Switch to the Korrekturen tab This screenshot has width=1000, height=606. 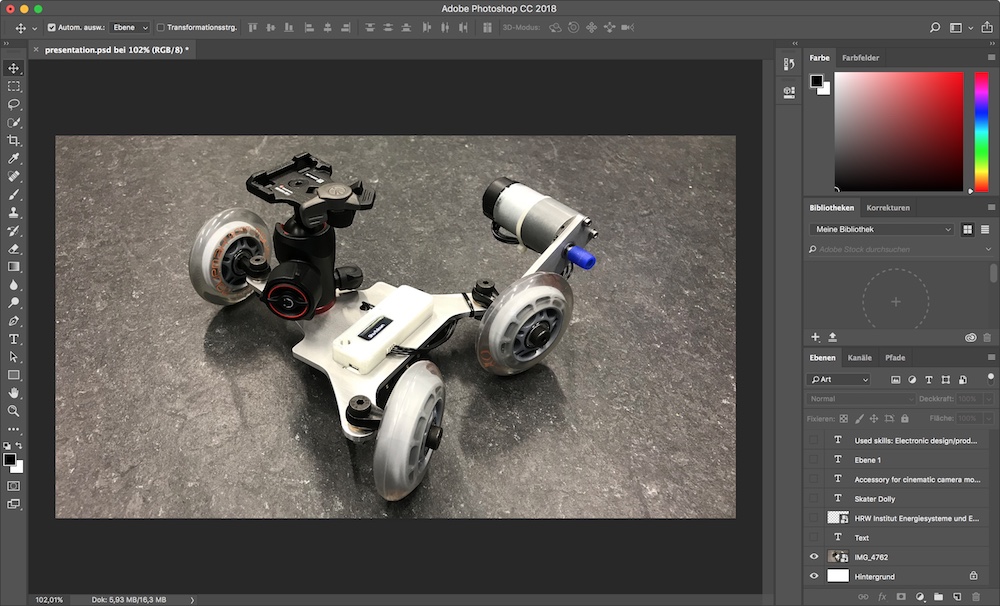click(x=888, y=207)
